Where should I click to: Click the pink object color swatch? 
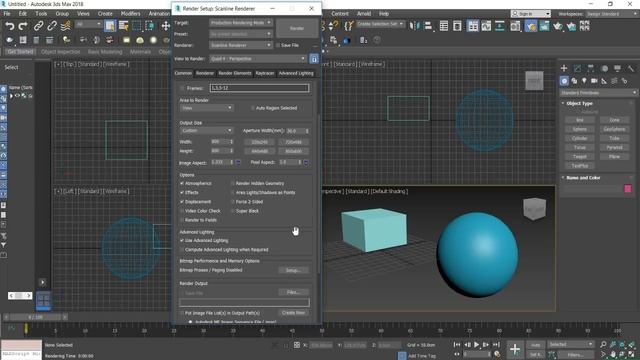click(628, 189)
